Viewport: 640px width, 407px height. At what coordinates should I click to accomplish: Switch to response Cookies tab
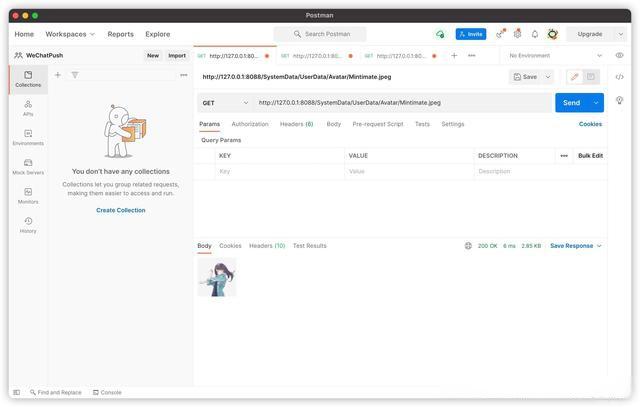click(230, 246)
